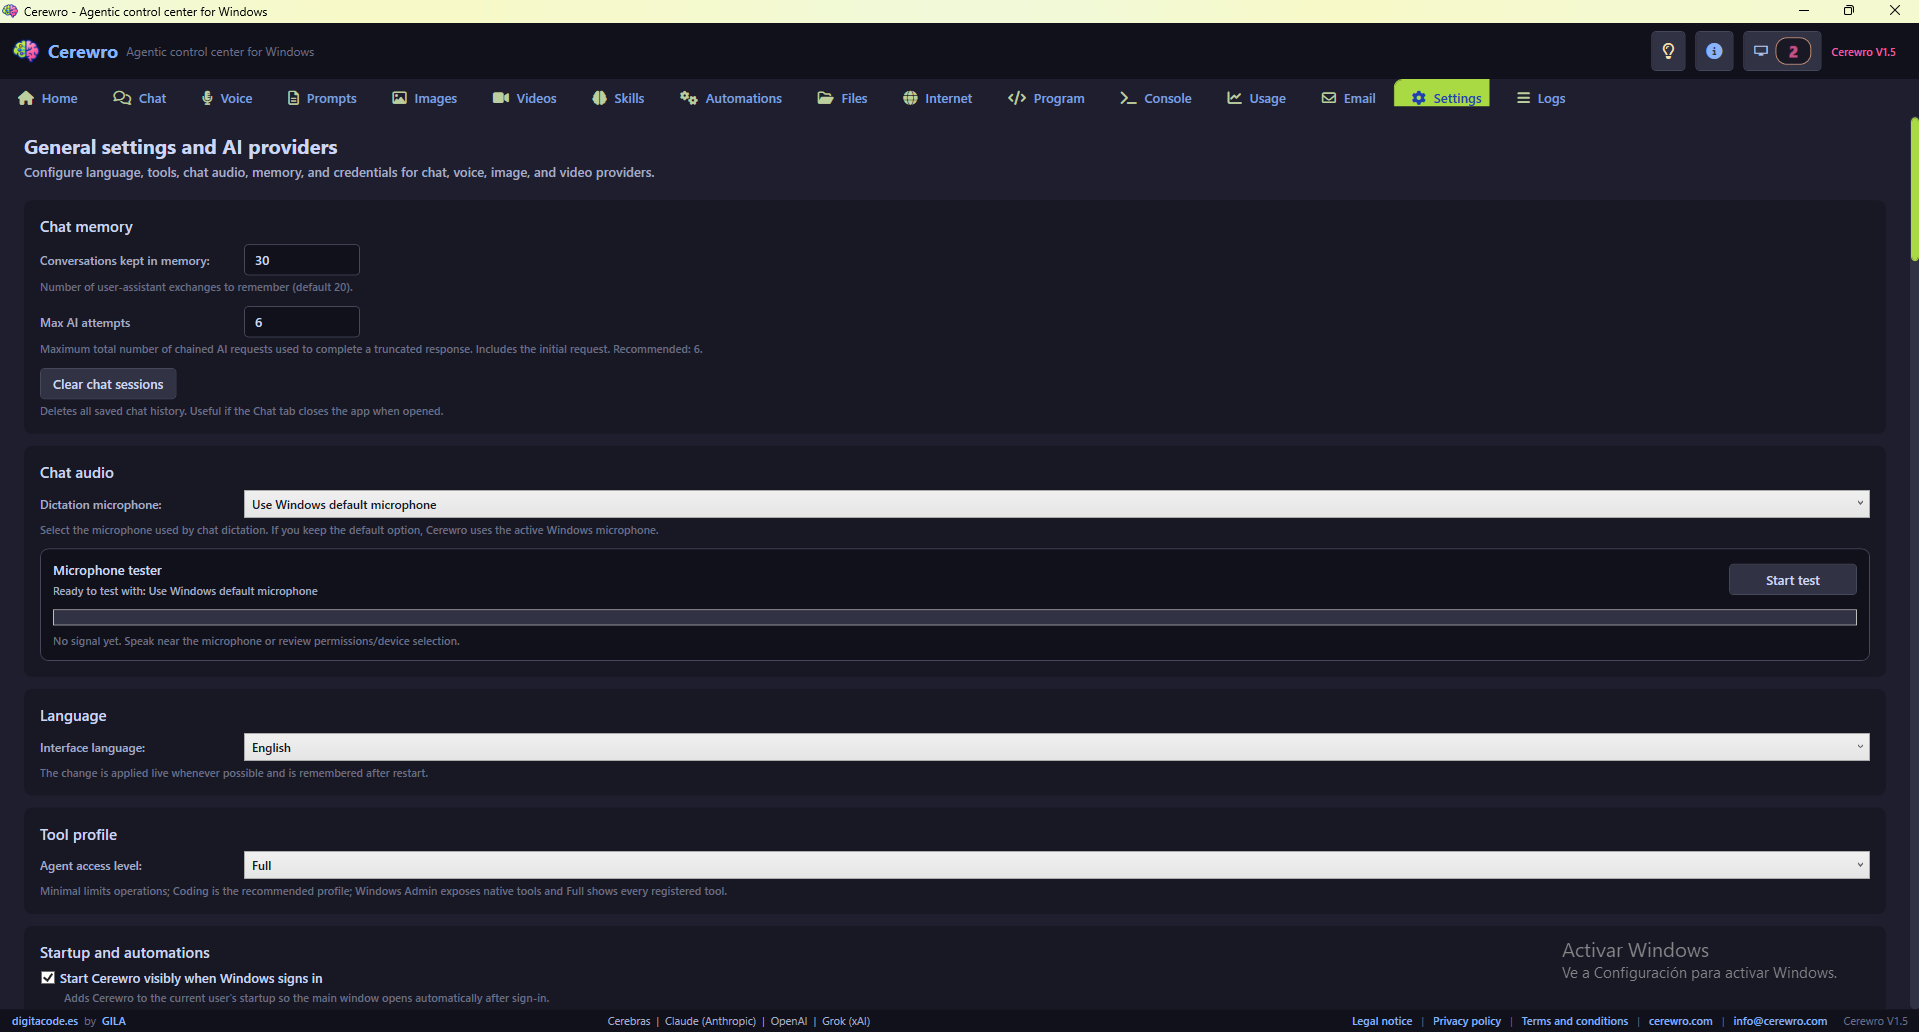Open the Privacy policy link
Screen dimensions: 1919x1032
1467,1021
